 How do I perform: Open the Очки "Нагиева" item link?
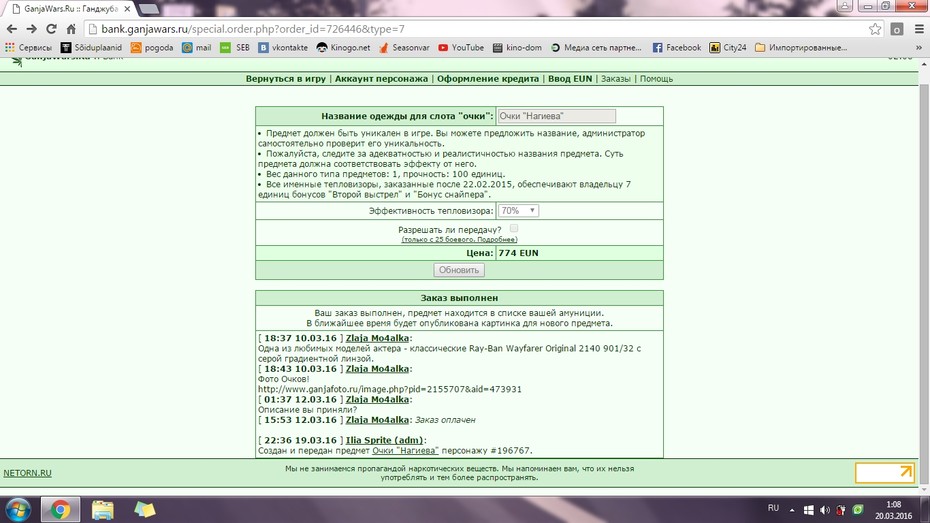[405, 451]
